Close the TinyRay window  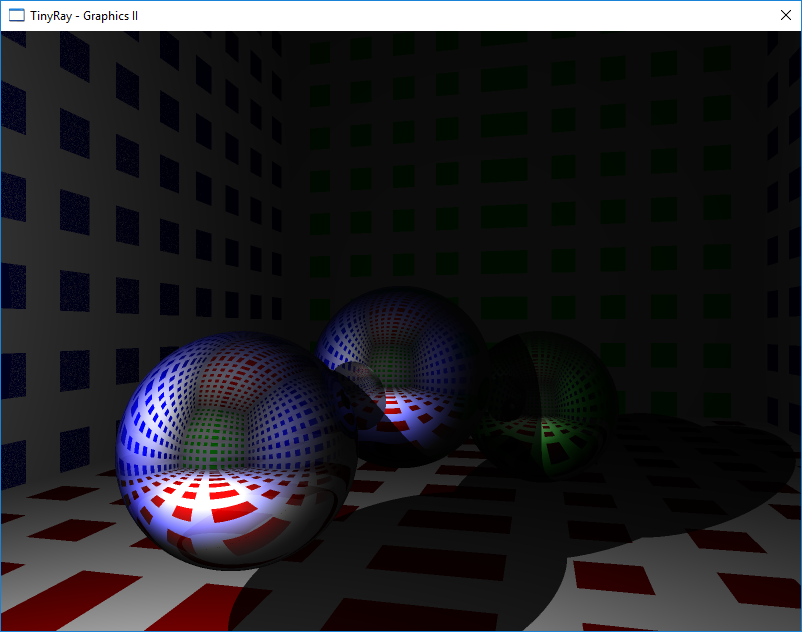click(786, 15)
